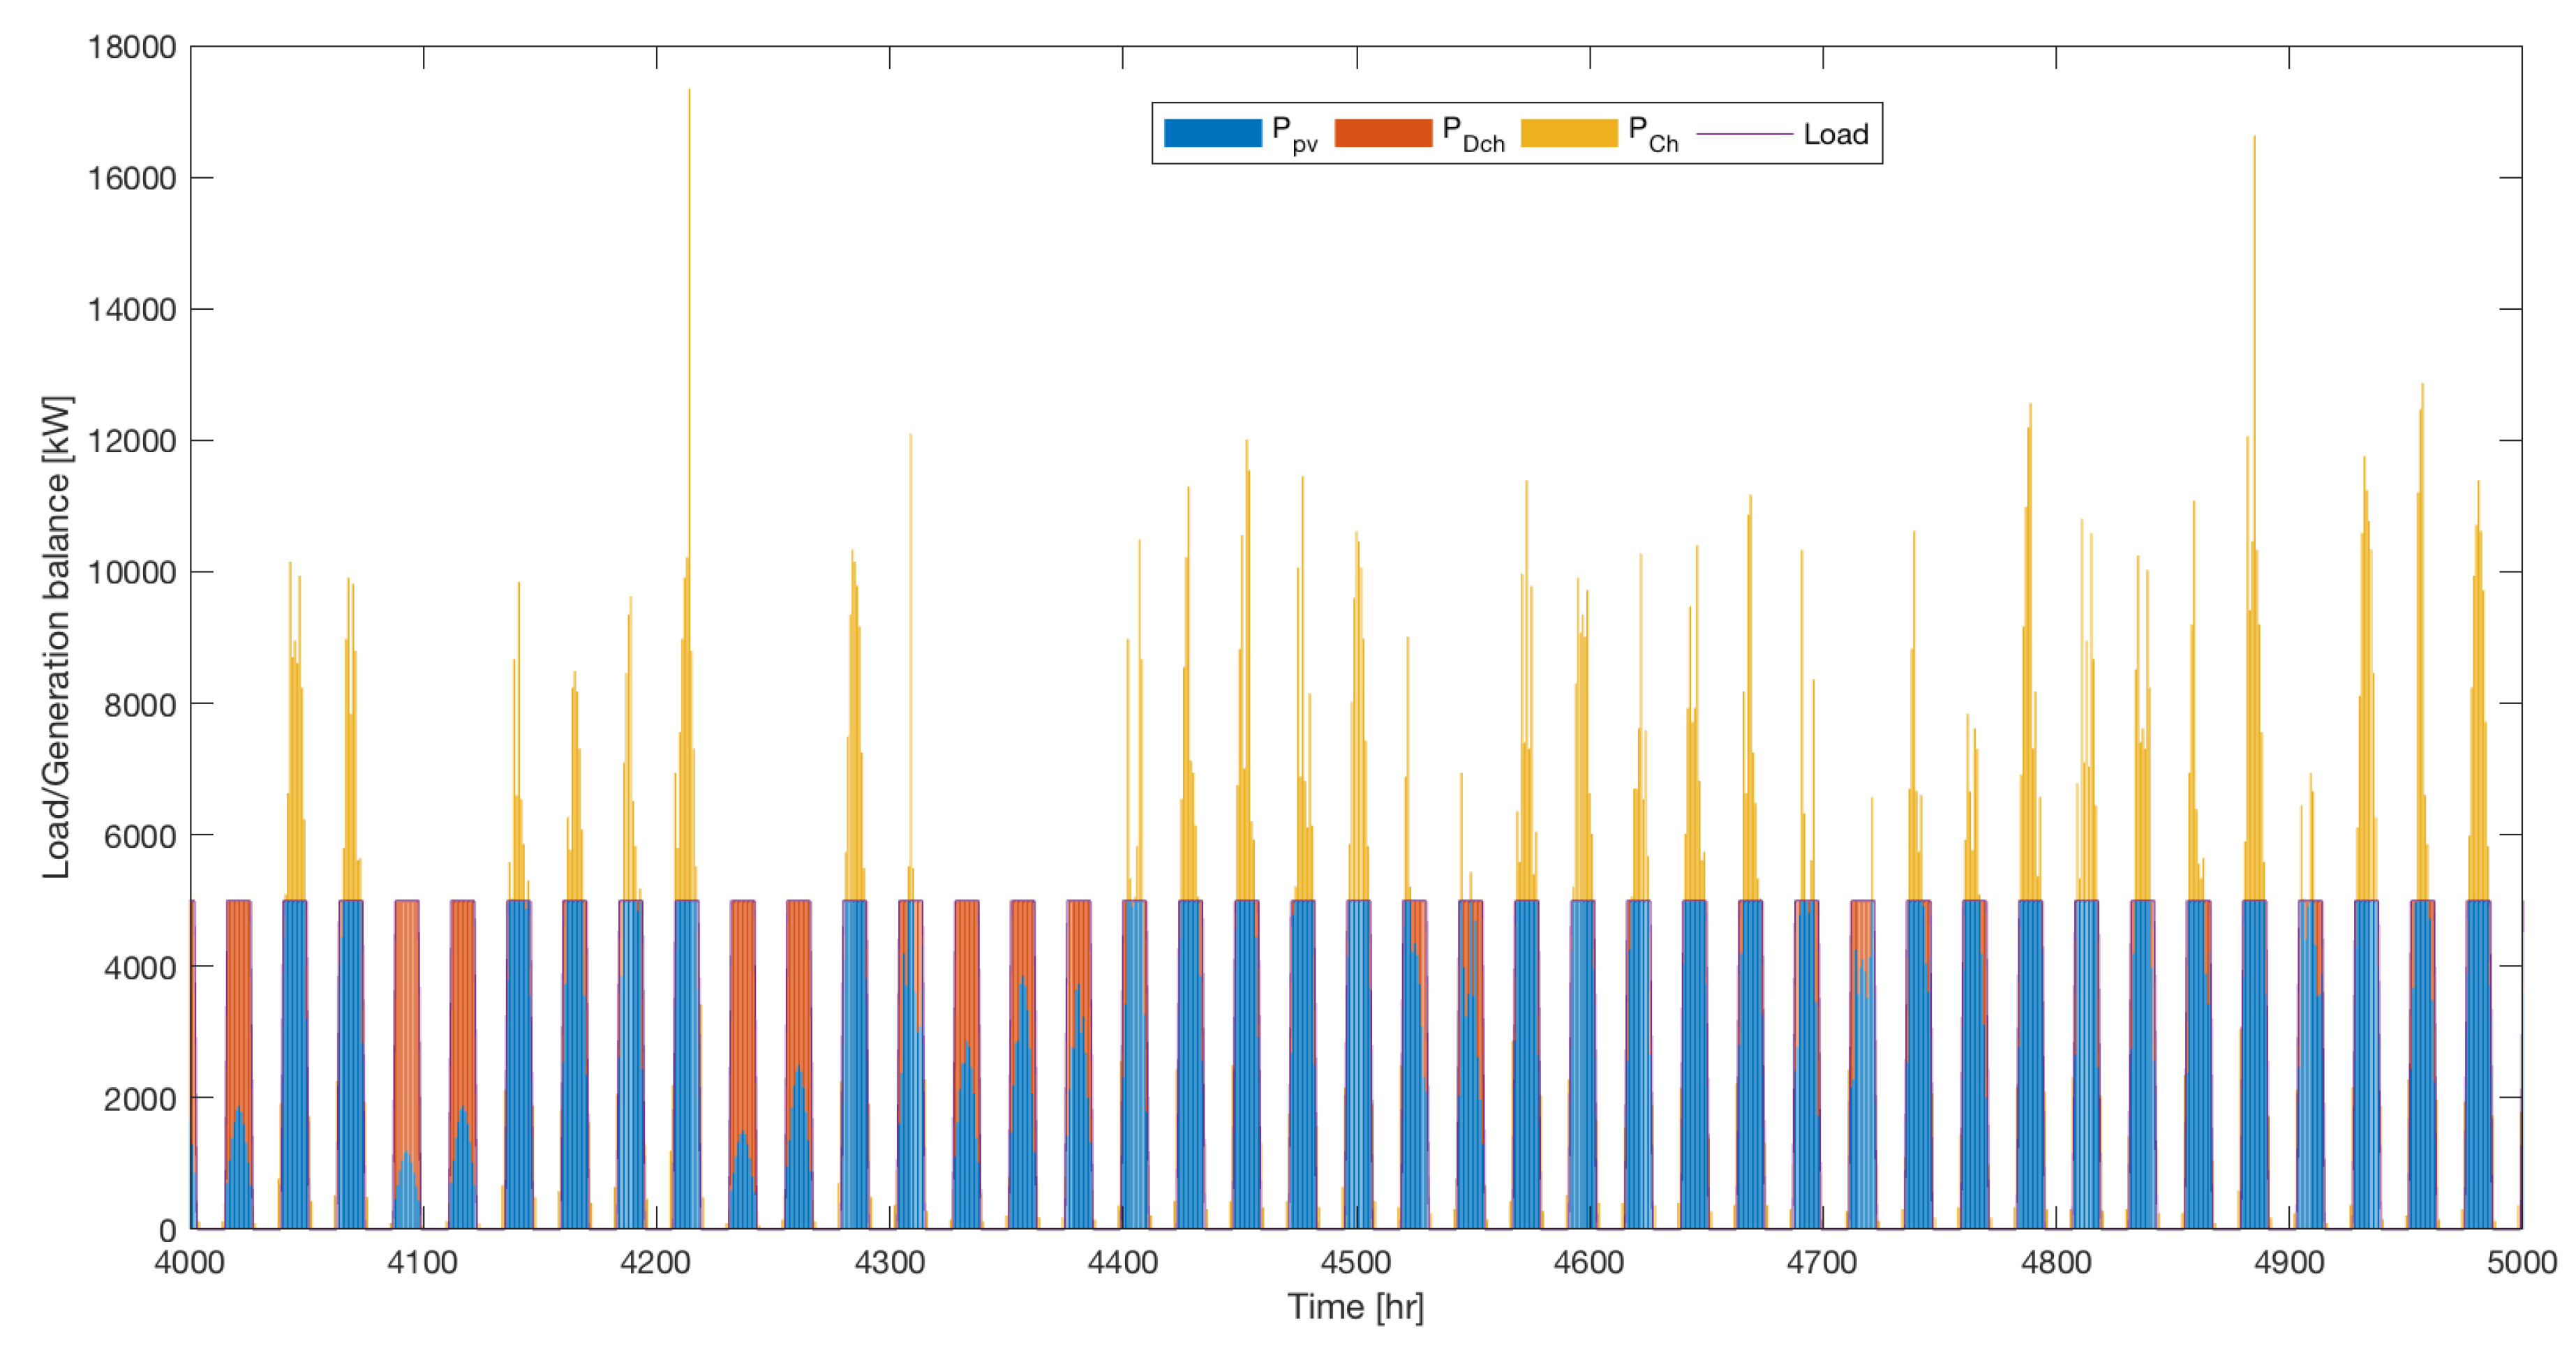Click the x-axis tick label 4500
Image resolution: width=2576 pixels, height=1353 pixels.
(1356, 1262)
